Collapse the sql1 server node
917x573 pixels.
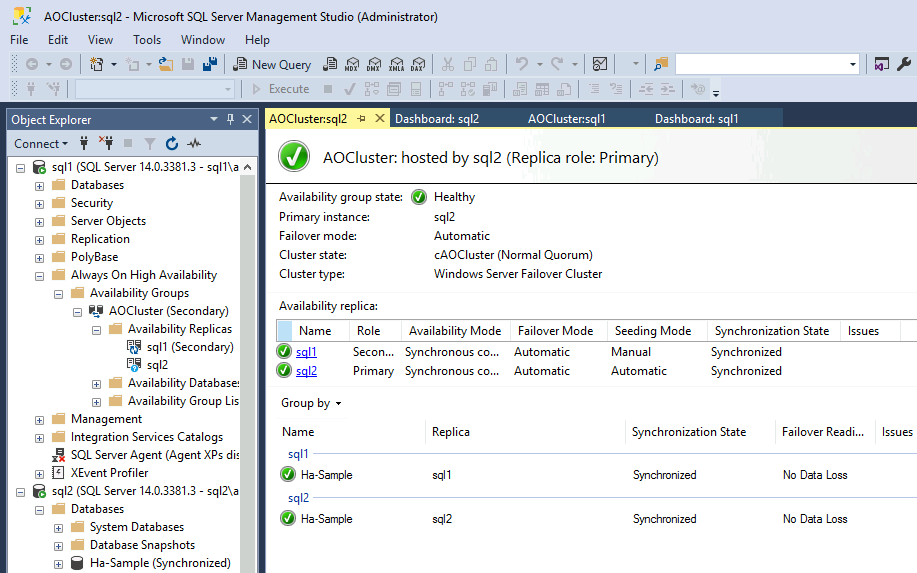pyautogui.click(x=20, y=168)
